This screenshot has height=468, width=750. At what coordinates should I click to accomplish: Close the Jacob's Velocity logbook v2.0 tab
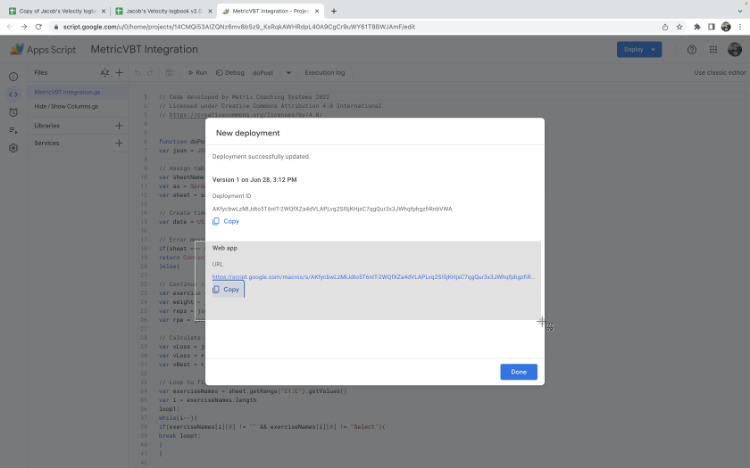[210, 11]
